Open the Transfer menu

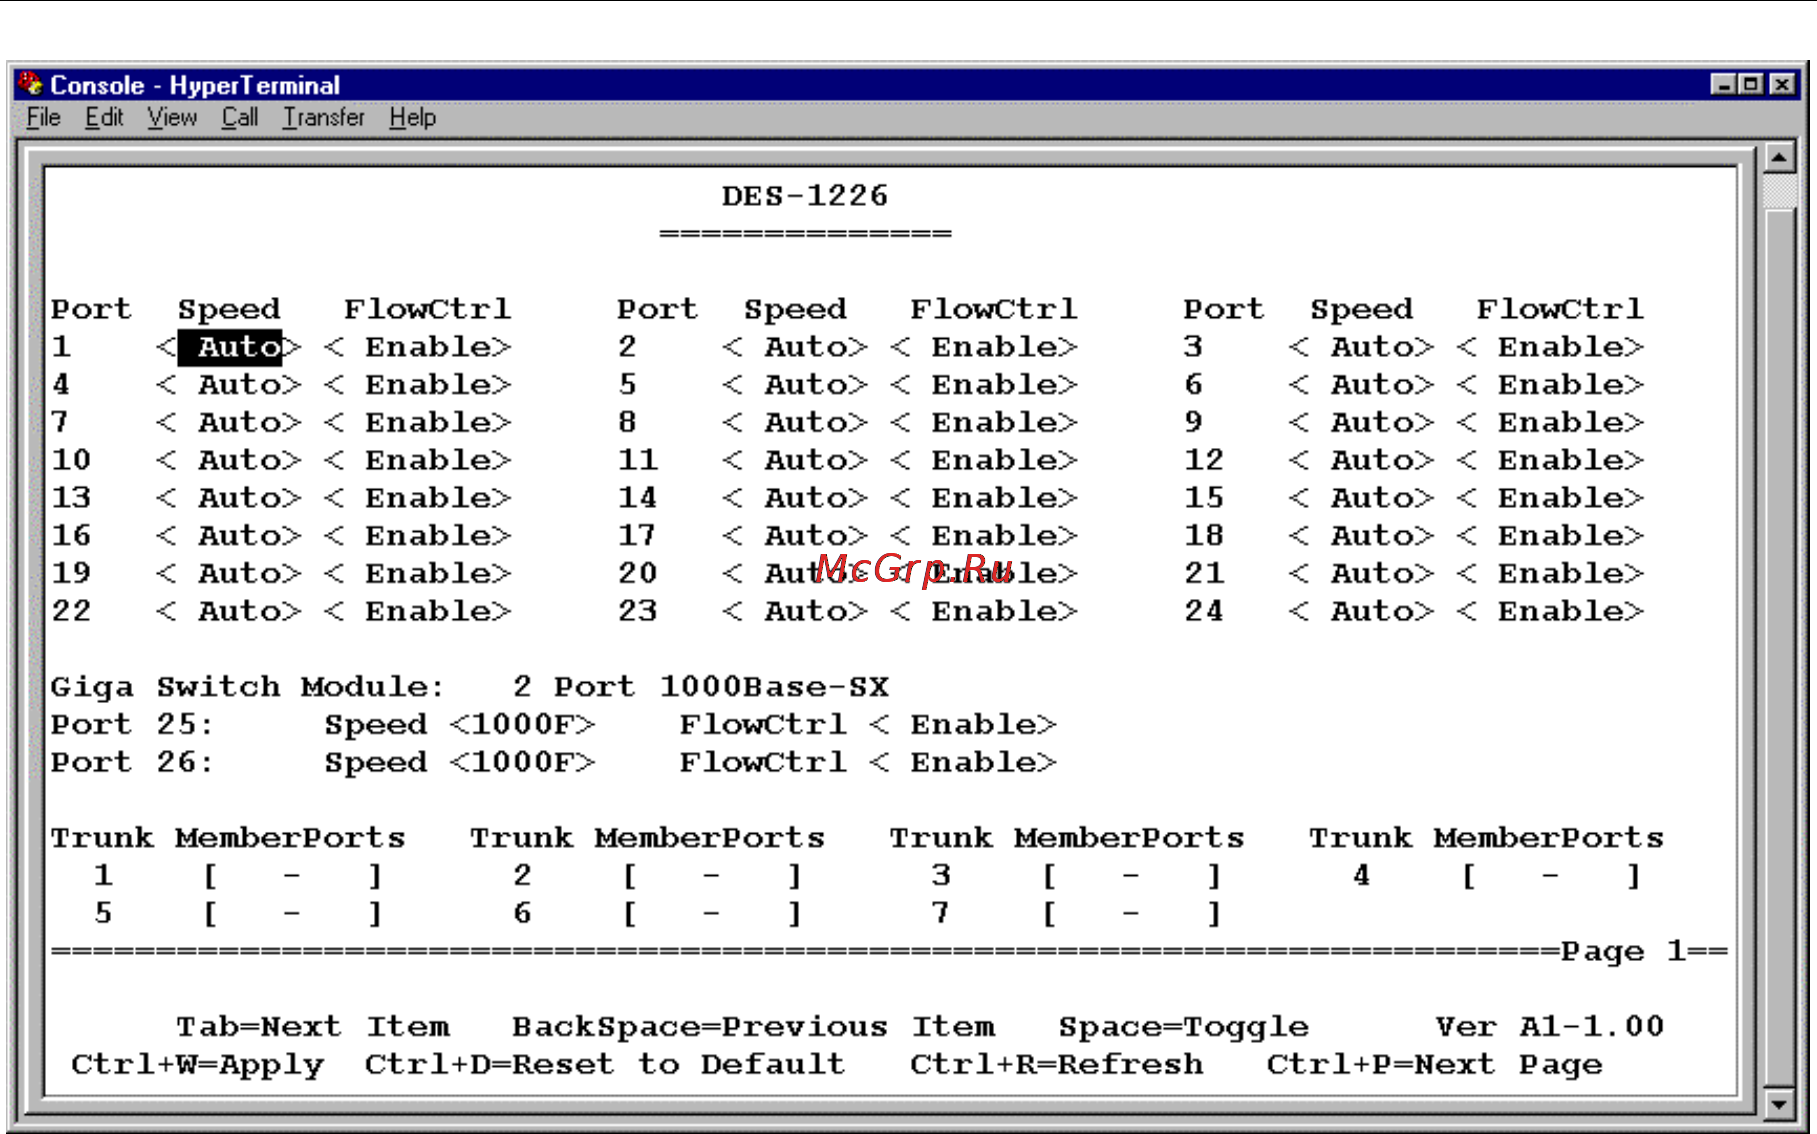point(324,117)
